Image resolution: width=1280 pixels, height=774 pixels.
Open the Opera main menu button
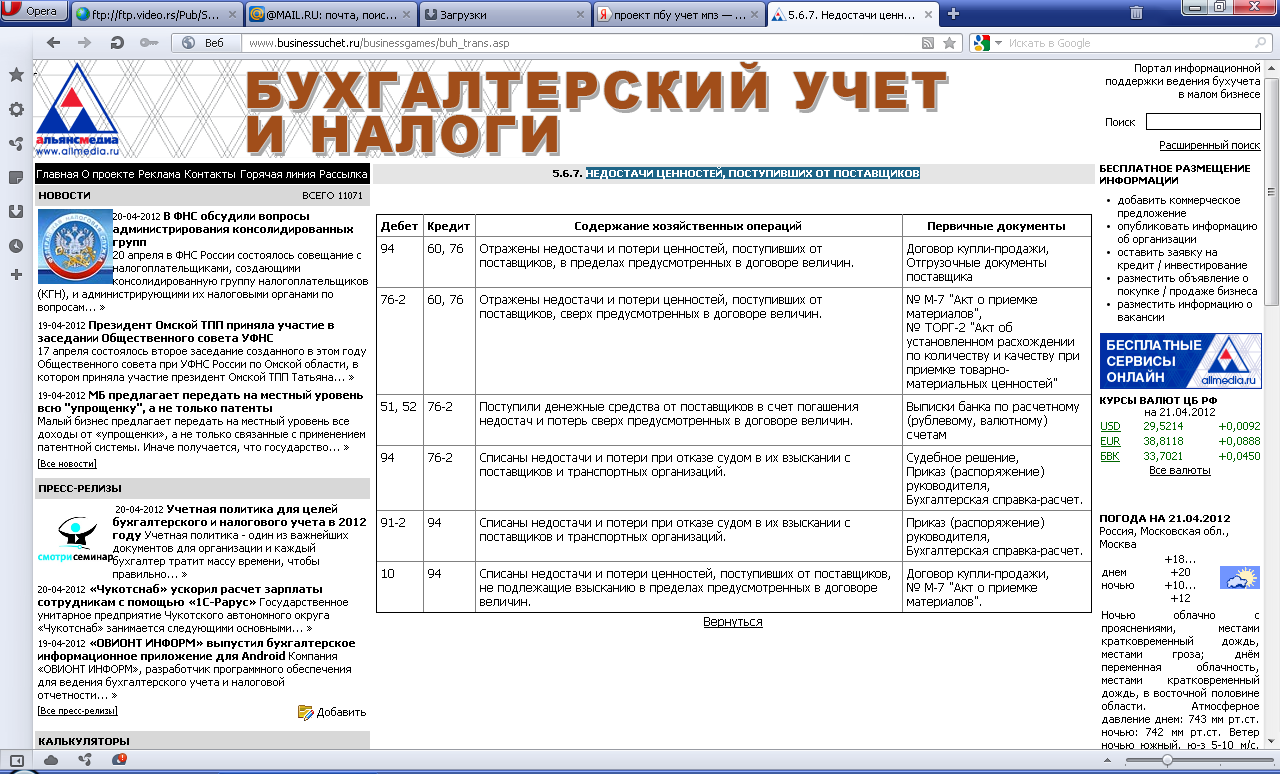(34, 12)
